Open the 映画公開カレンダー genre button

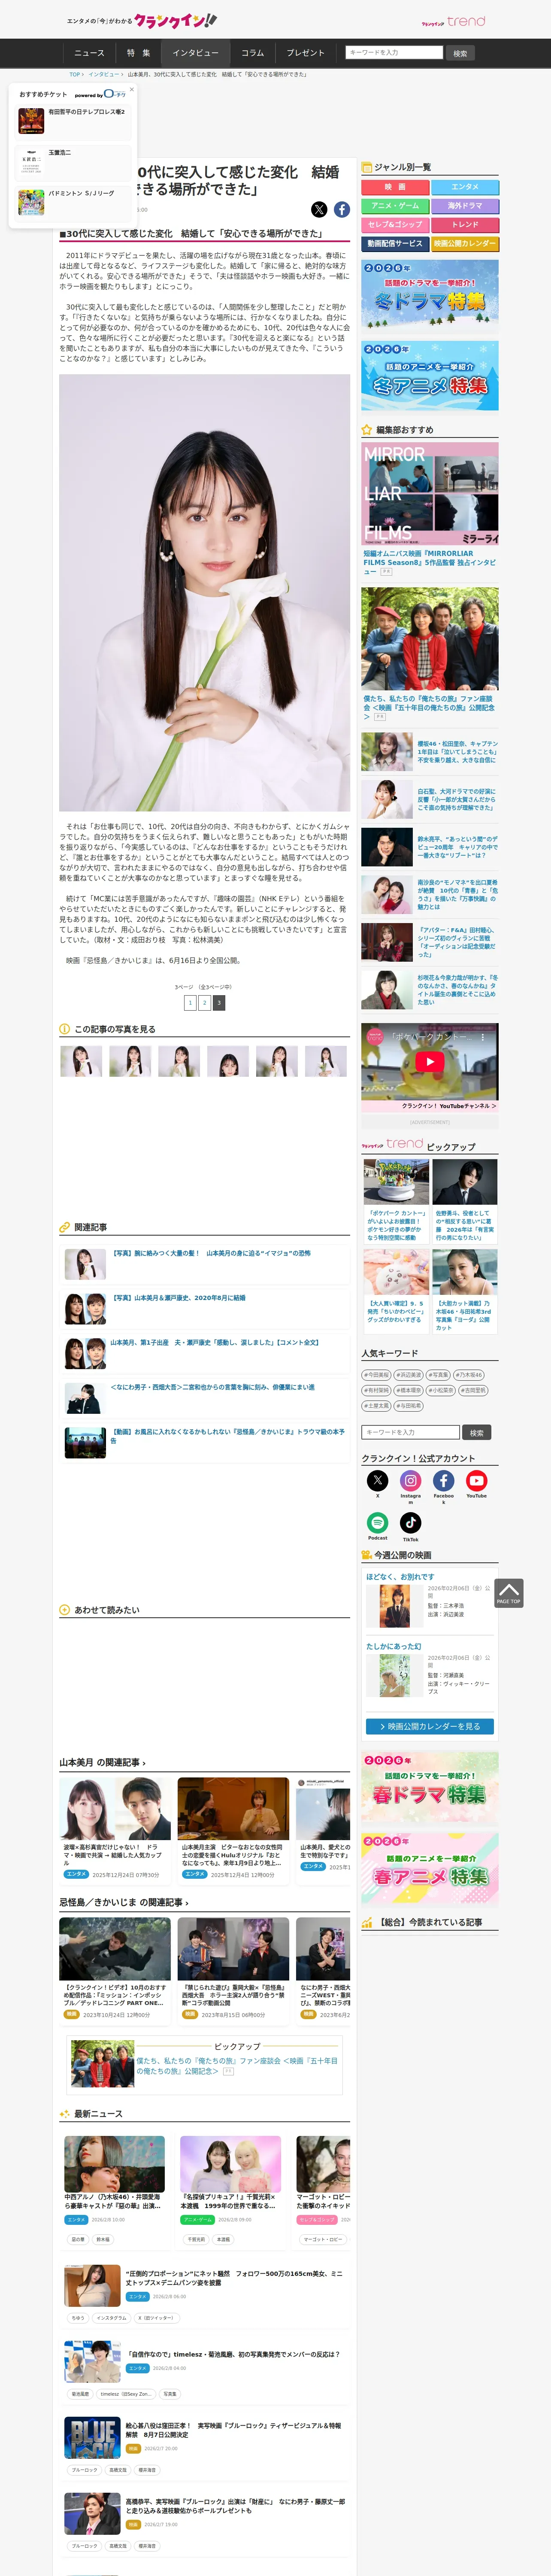(465, 244)
